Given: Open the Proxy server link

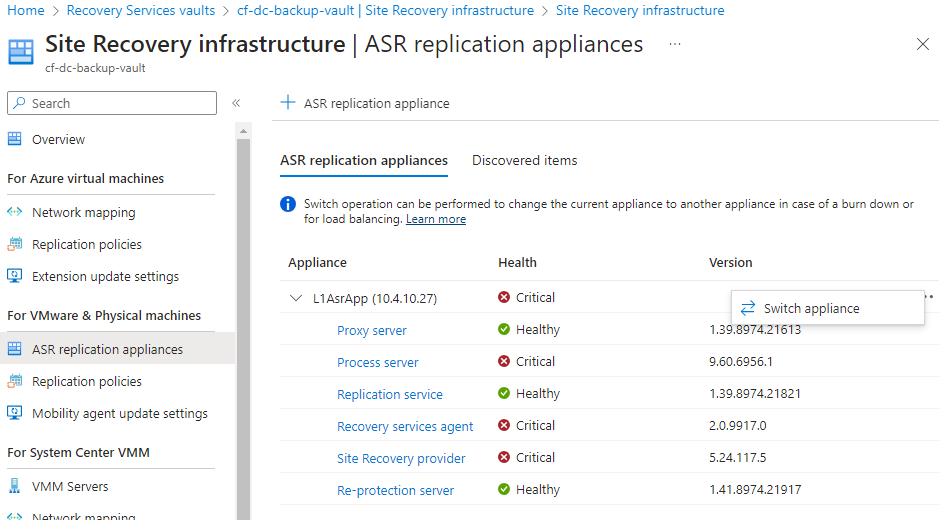Looking at the screenshot, I should click(372, 330).
